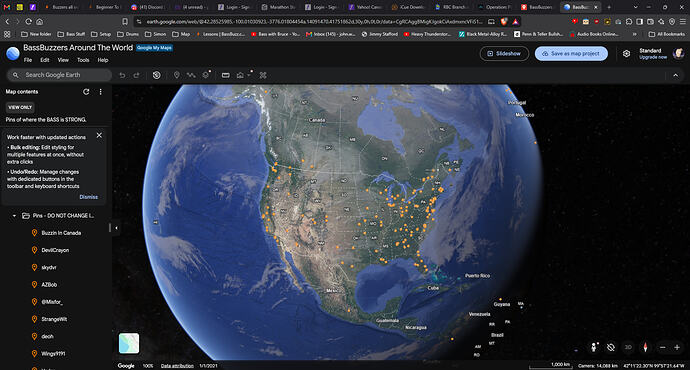Open the Gmail pinned tab
690x370 pixels.
pos(7,7)
